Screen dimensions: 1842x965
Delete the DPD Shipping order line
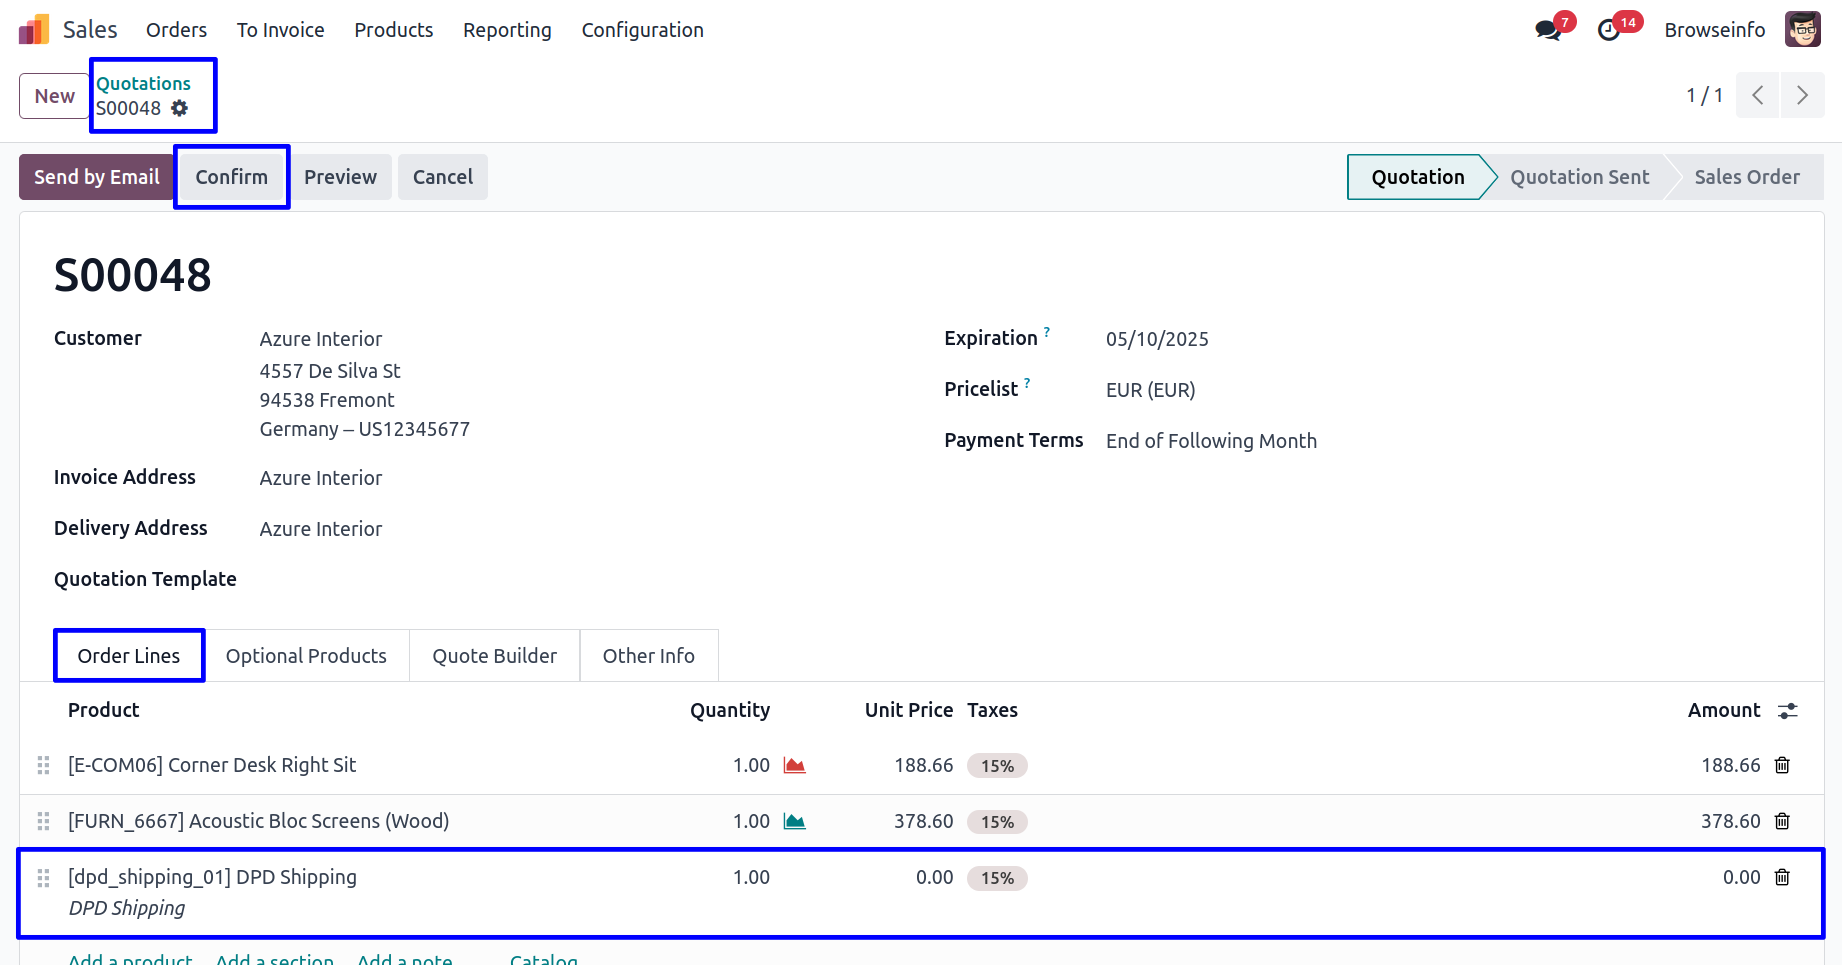pyautogui.click(x=1782, y=877)
